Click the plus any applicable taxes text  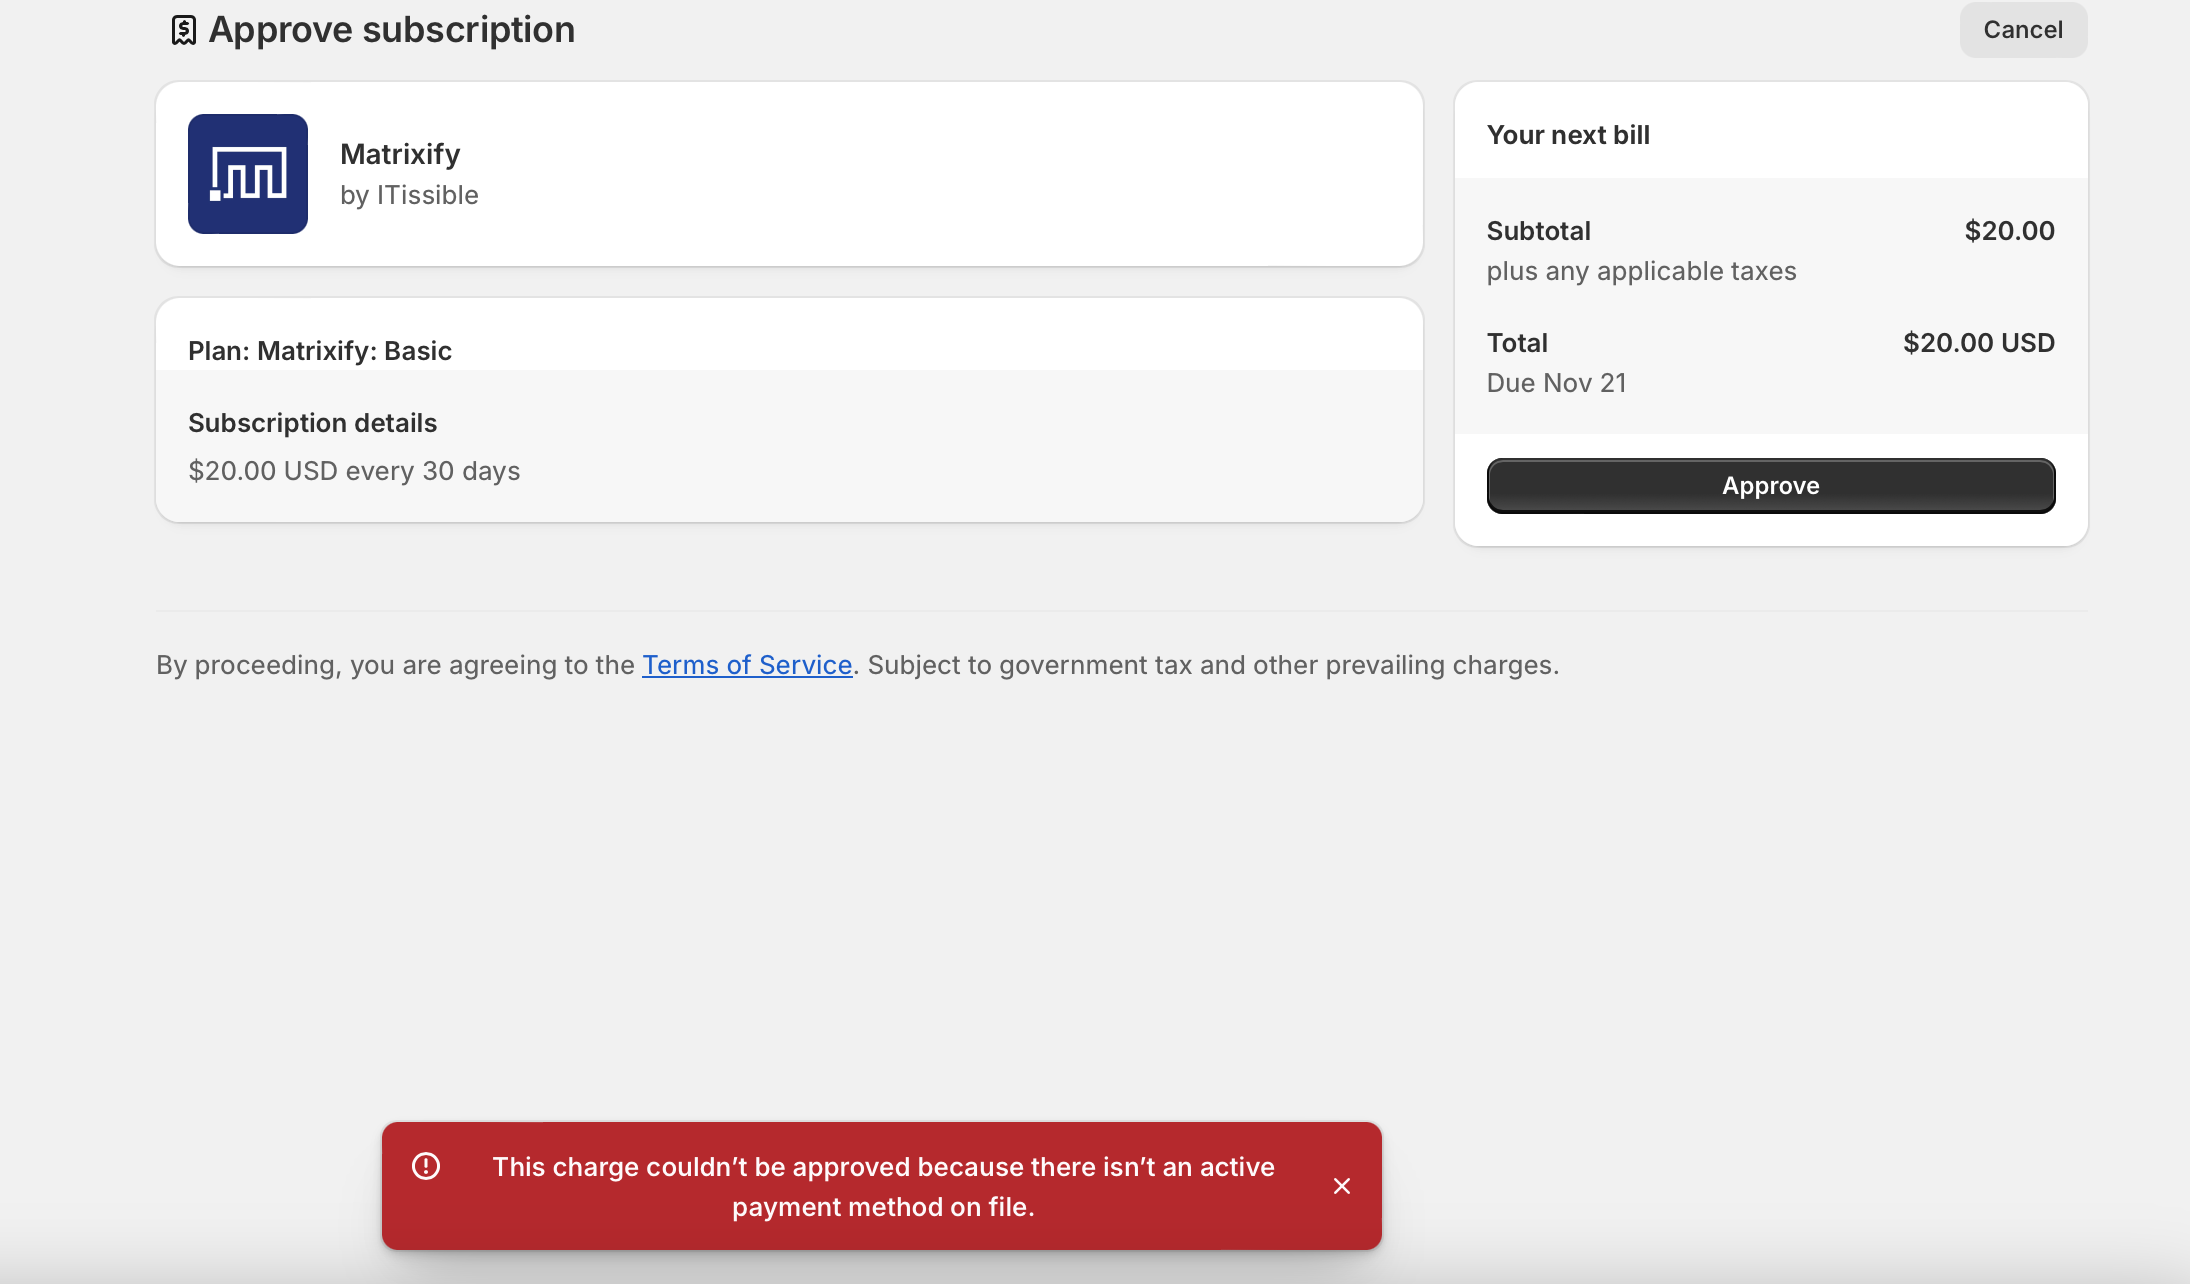tap(1641, 271)
